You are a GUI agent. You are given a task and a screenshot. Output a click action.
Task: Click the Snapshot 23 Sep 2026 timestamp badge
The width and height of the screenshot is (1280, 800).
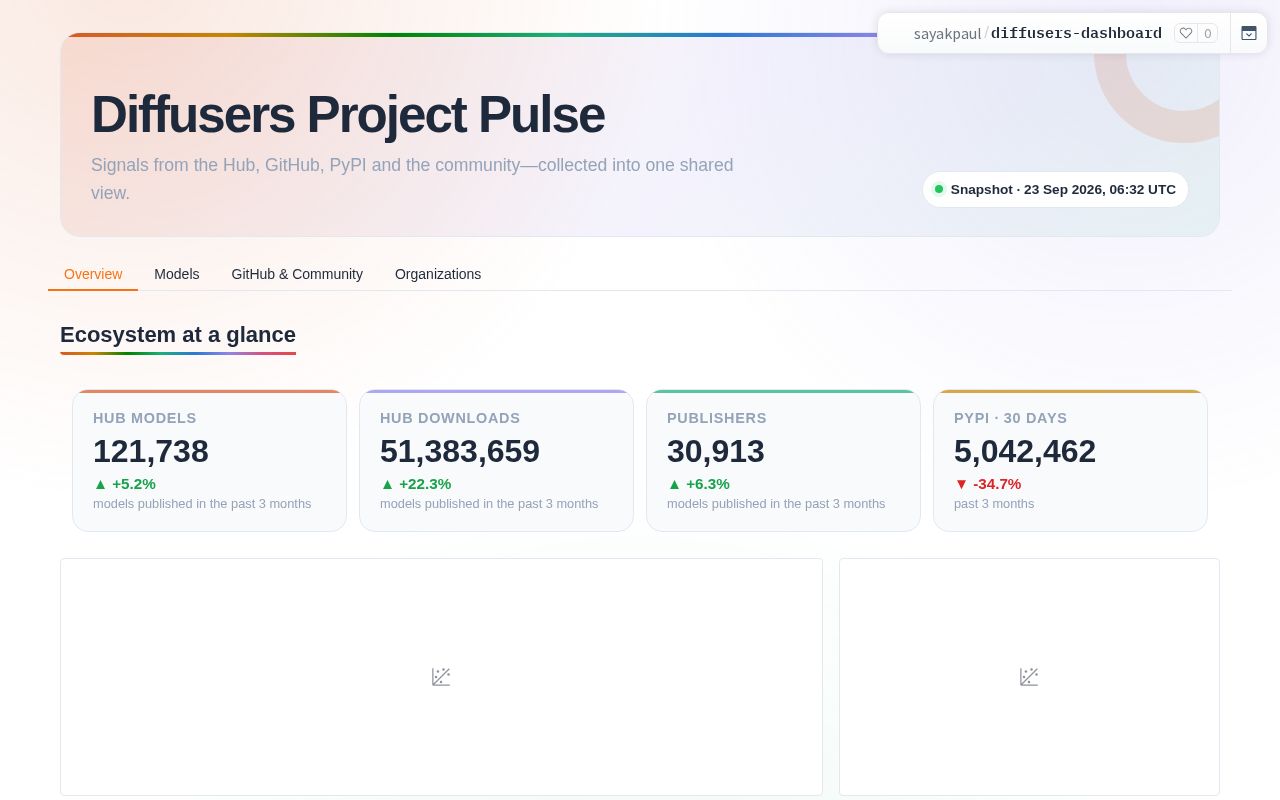tap(1055, 189)
